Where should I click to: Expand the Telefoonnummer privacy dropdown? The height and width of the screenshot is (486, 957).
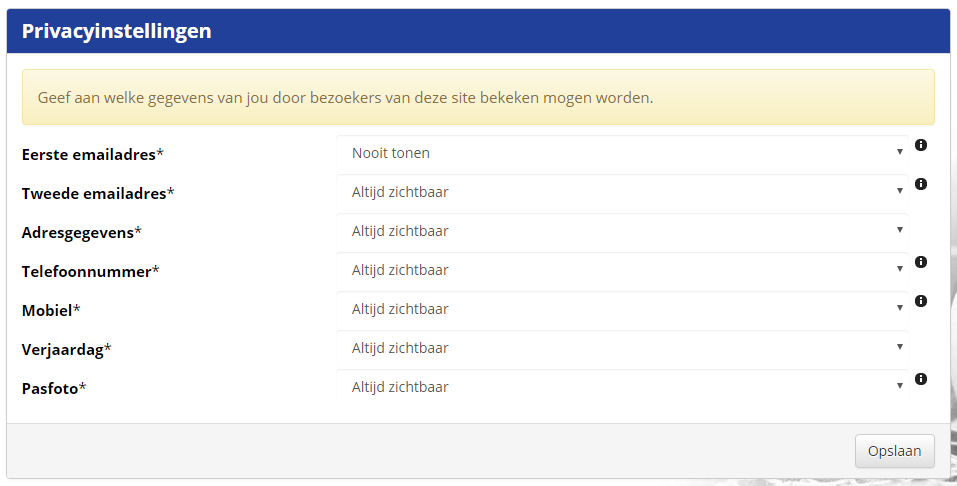(x=622, y=270)
